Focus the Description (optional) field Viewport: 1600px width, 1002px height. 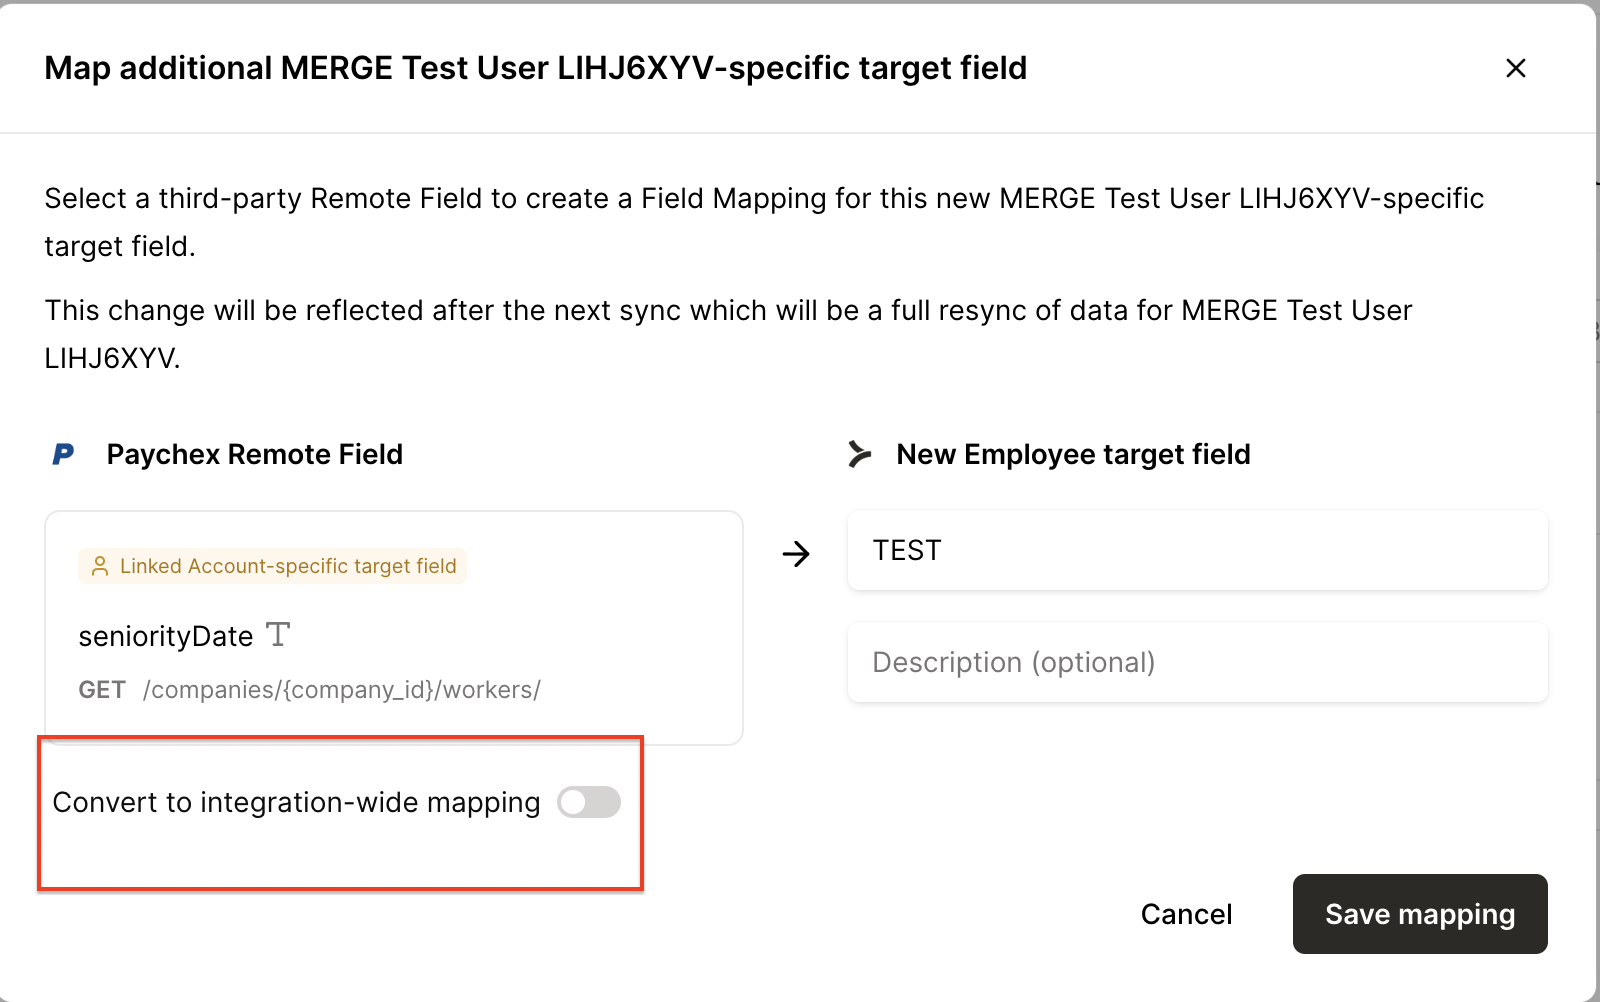click(1197, 662)
